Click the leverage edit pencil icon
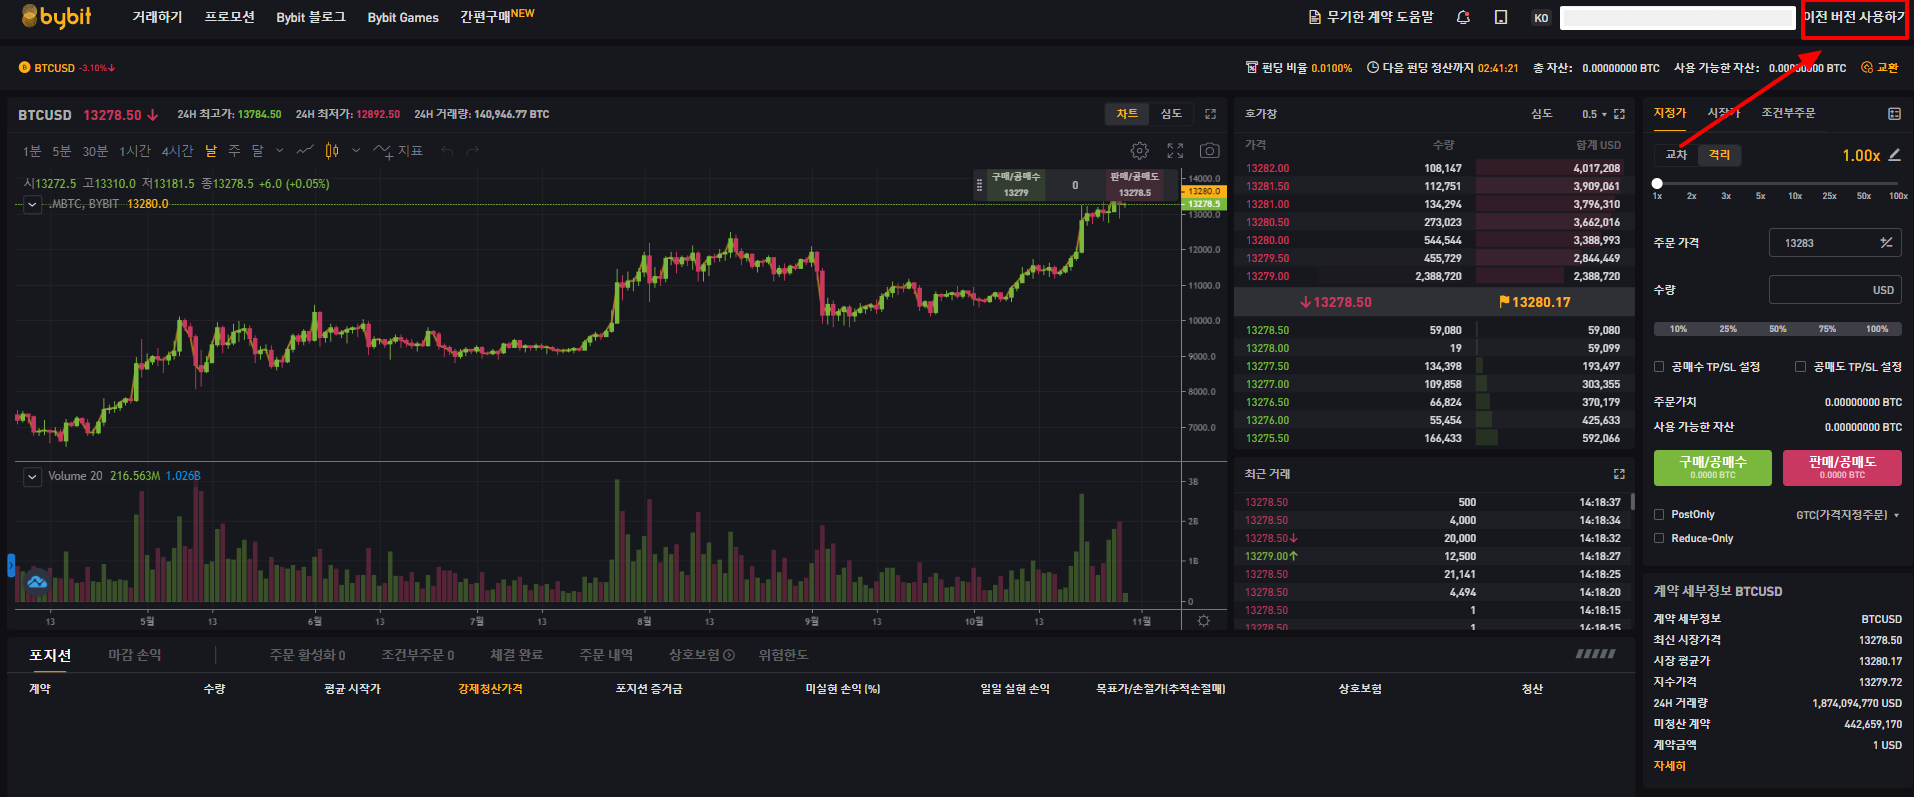This screenshot has height=797, width=1914. tap(1894, 155)
